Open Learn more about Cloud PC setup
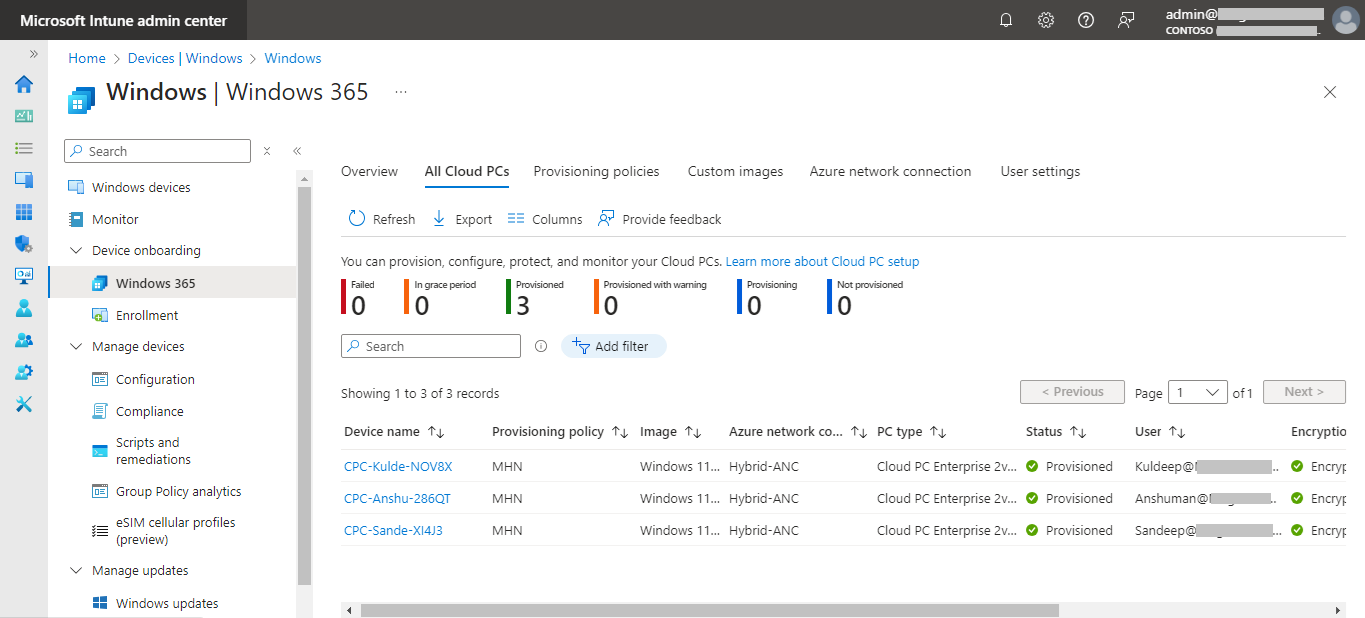Image resolution: width=1365 pixels, height=618 pixels. click(822, 261)
